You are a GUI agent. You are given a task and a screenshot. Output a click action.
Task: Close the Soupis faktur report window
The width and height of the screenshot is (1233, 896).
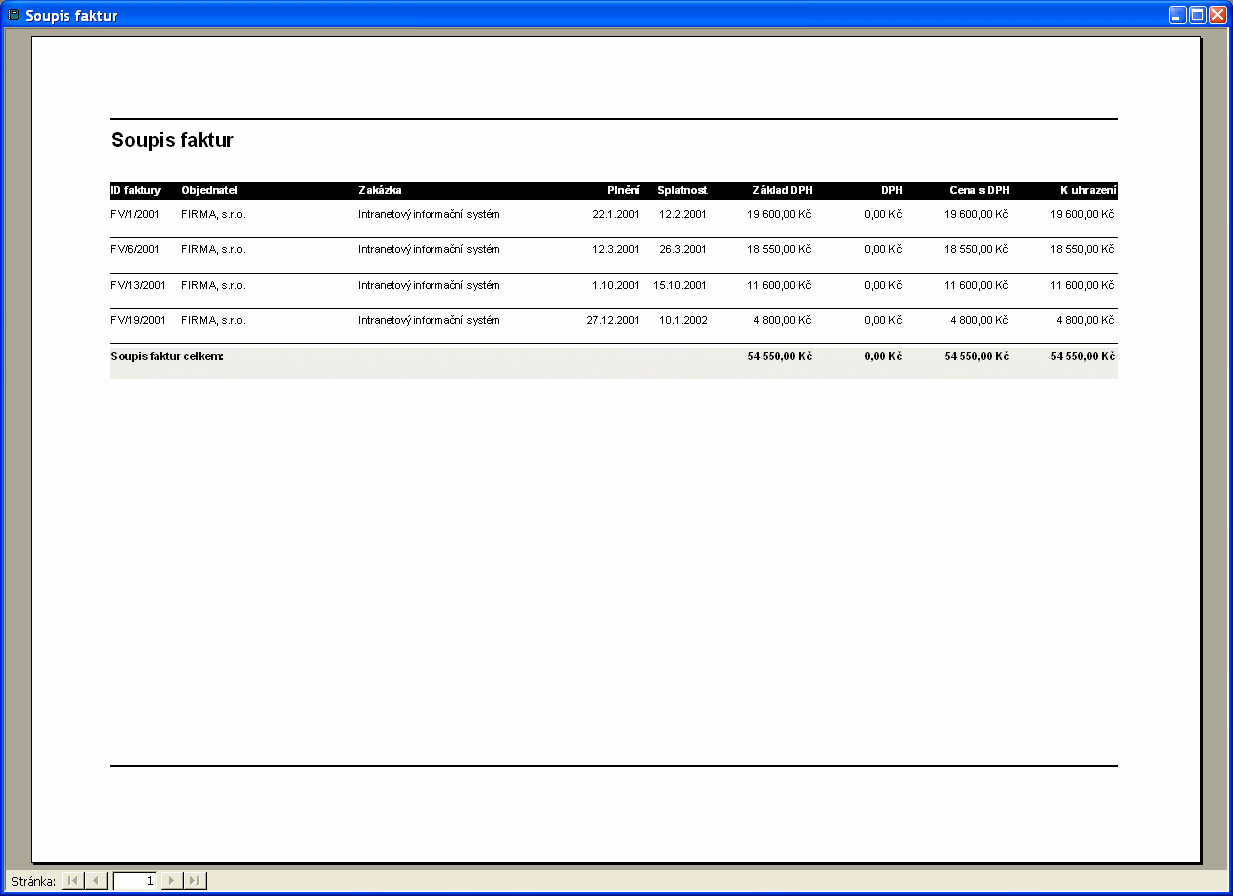tap(1217, 15)
